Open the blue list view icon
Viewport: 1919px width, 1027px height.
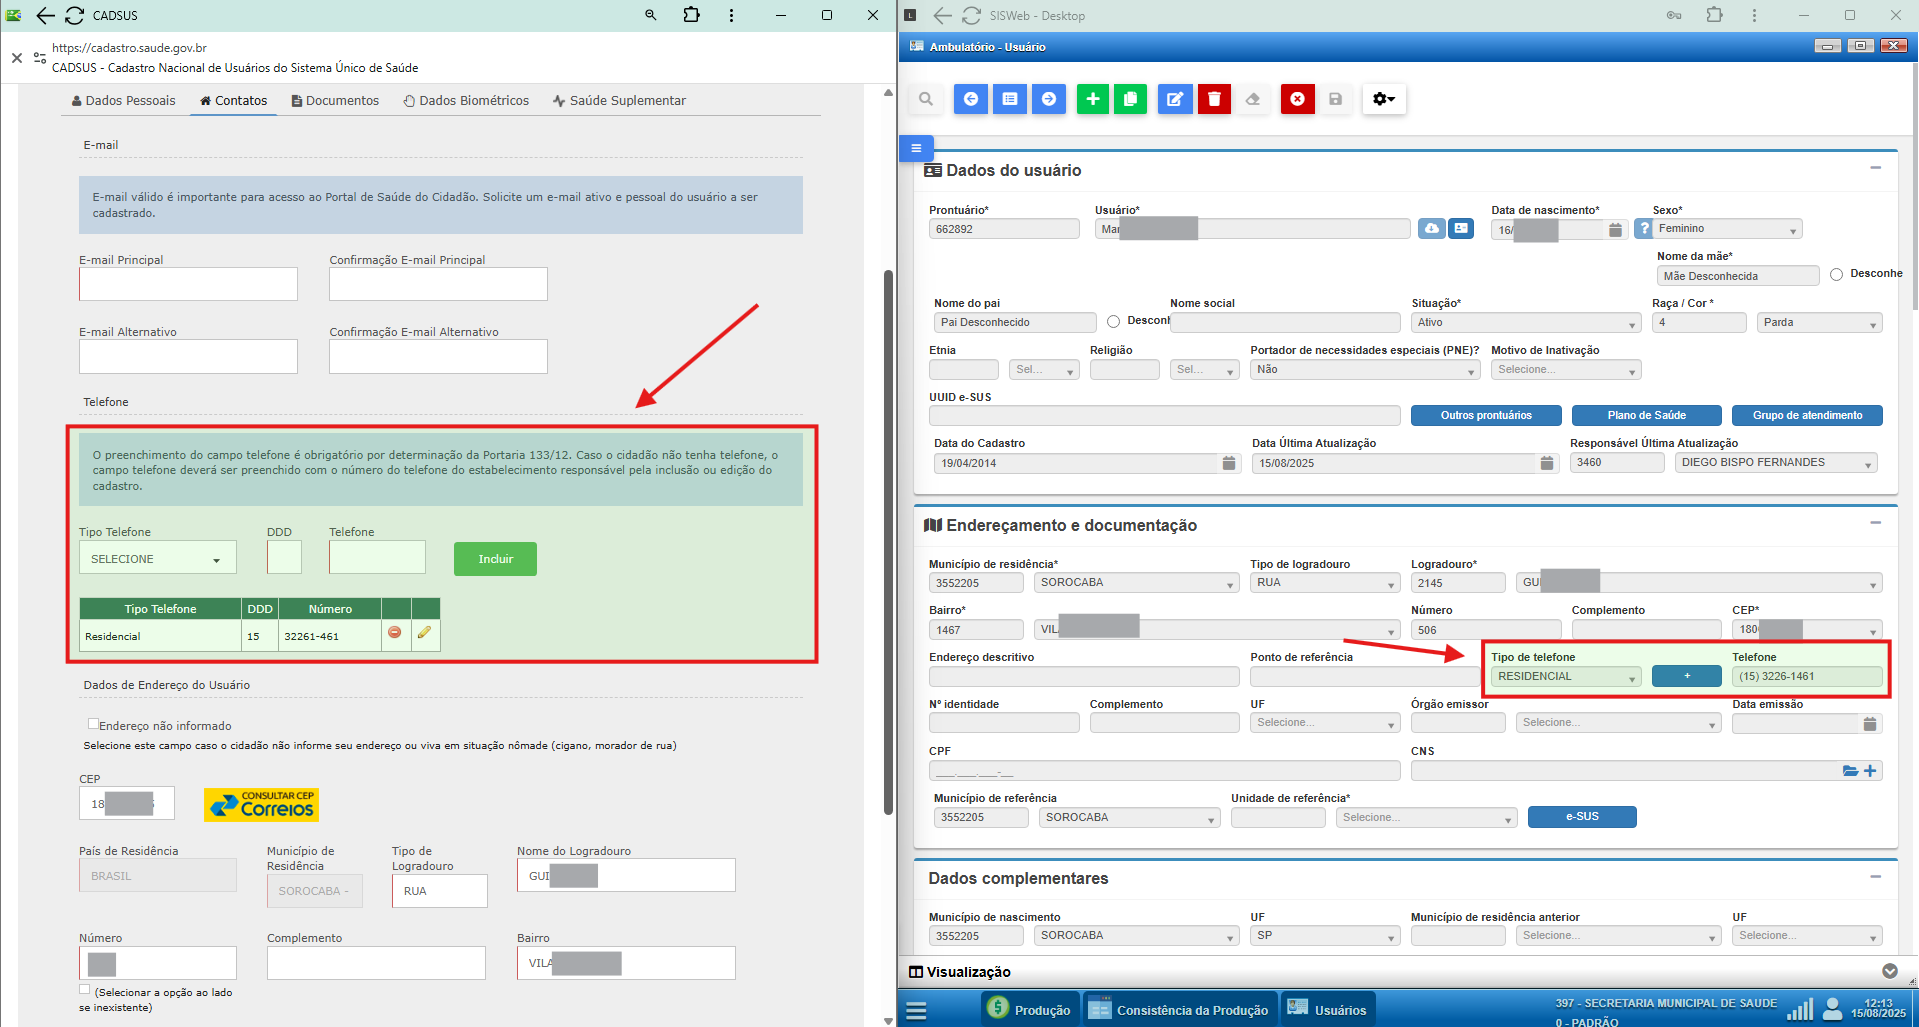(1009, 99)
